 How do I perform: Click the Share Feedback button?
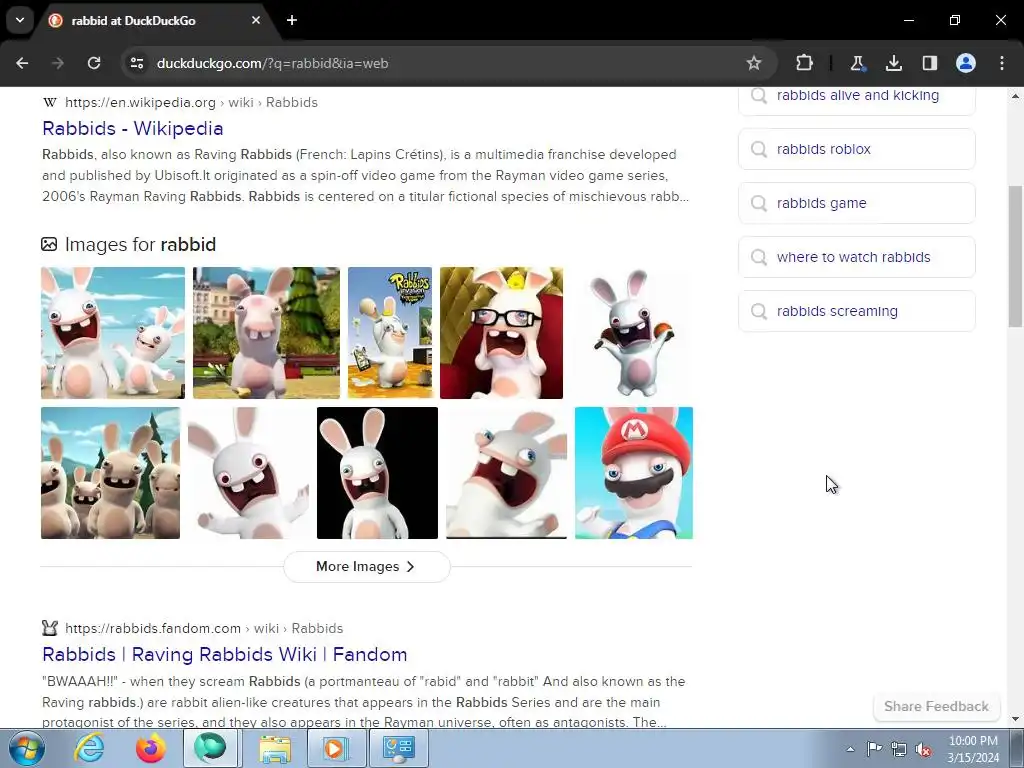tap(936, 706)
